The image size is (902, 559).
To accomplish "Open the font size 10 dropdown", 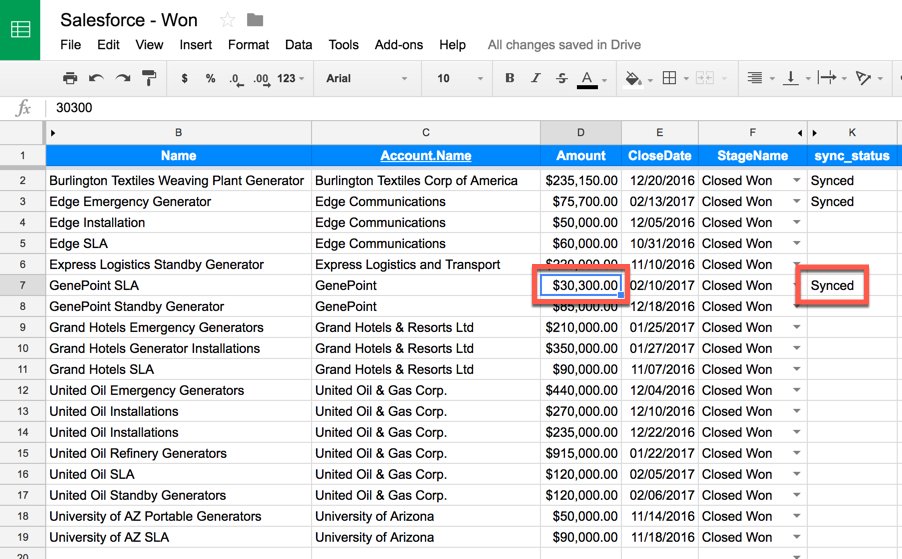I will tap(459, 78).
